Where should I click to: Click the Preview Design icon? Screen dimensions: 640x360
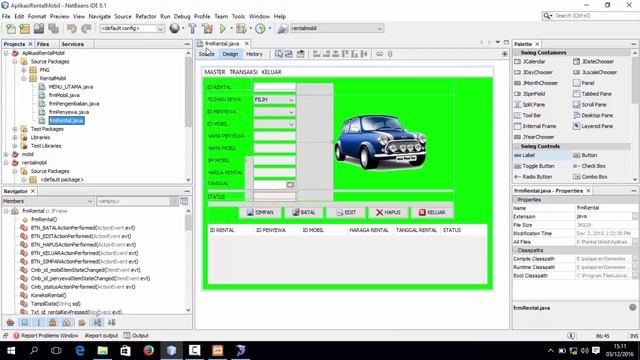[300, 54]
